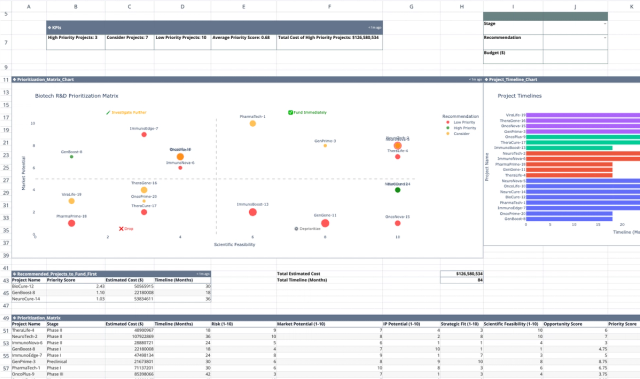The width and height of the screenshot is (640, 379).
Task: Click the GenBoost-8 green bubble
Action: pyautogui.click(x=71, y=157)
